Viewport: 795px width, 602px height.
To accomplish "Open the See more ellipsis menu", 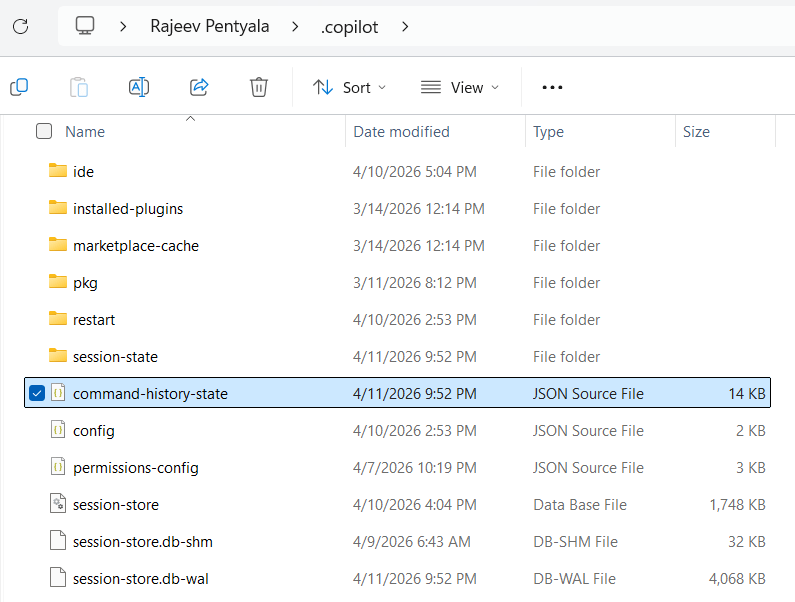I will [x=552, y=87].
